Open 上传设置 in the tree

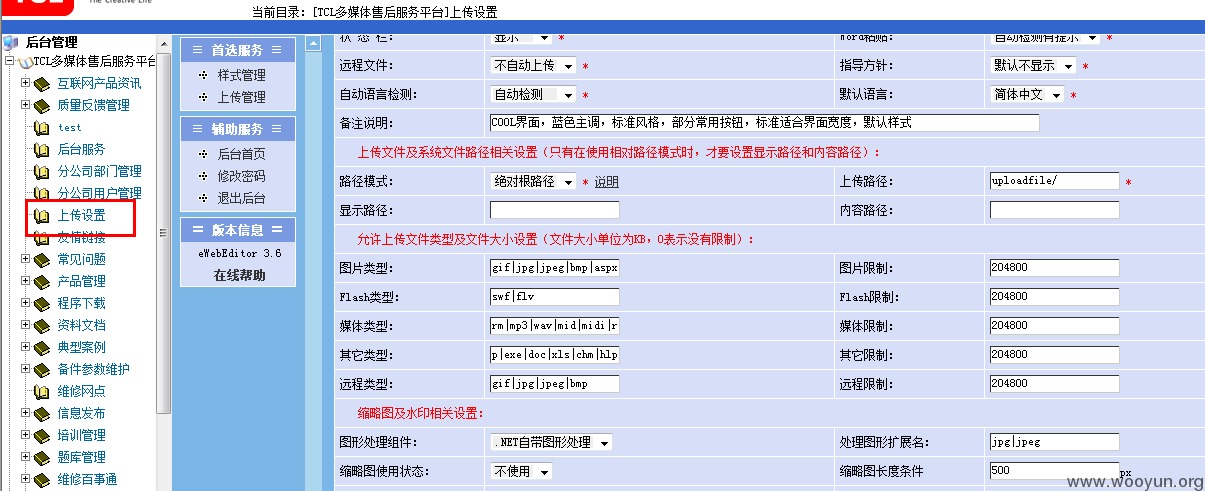tap(81, 215)
